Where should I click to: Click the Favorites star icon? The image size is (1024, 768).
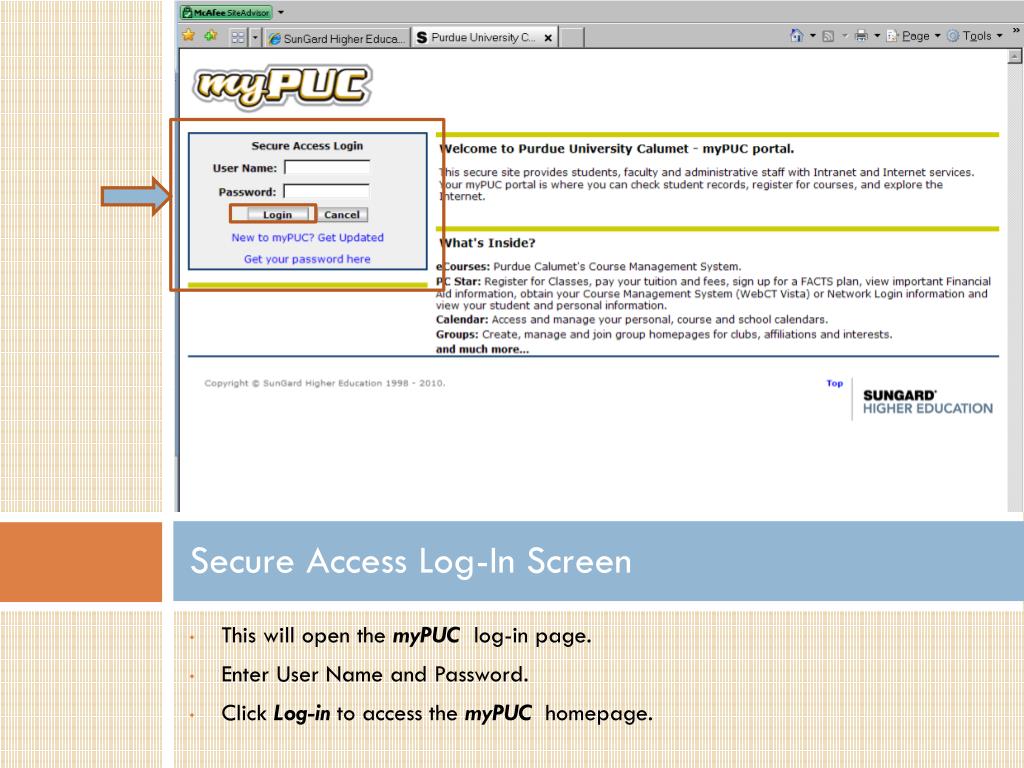[189, 35]
